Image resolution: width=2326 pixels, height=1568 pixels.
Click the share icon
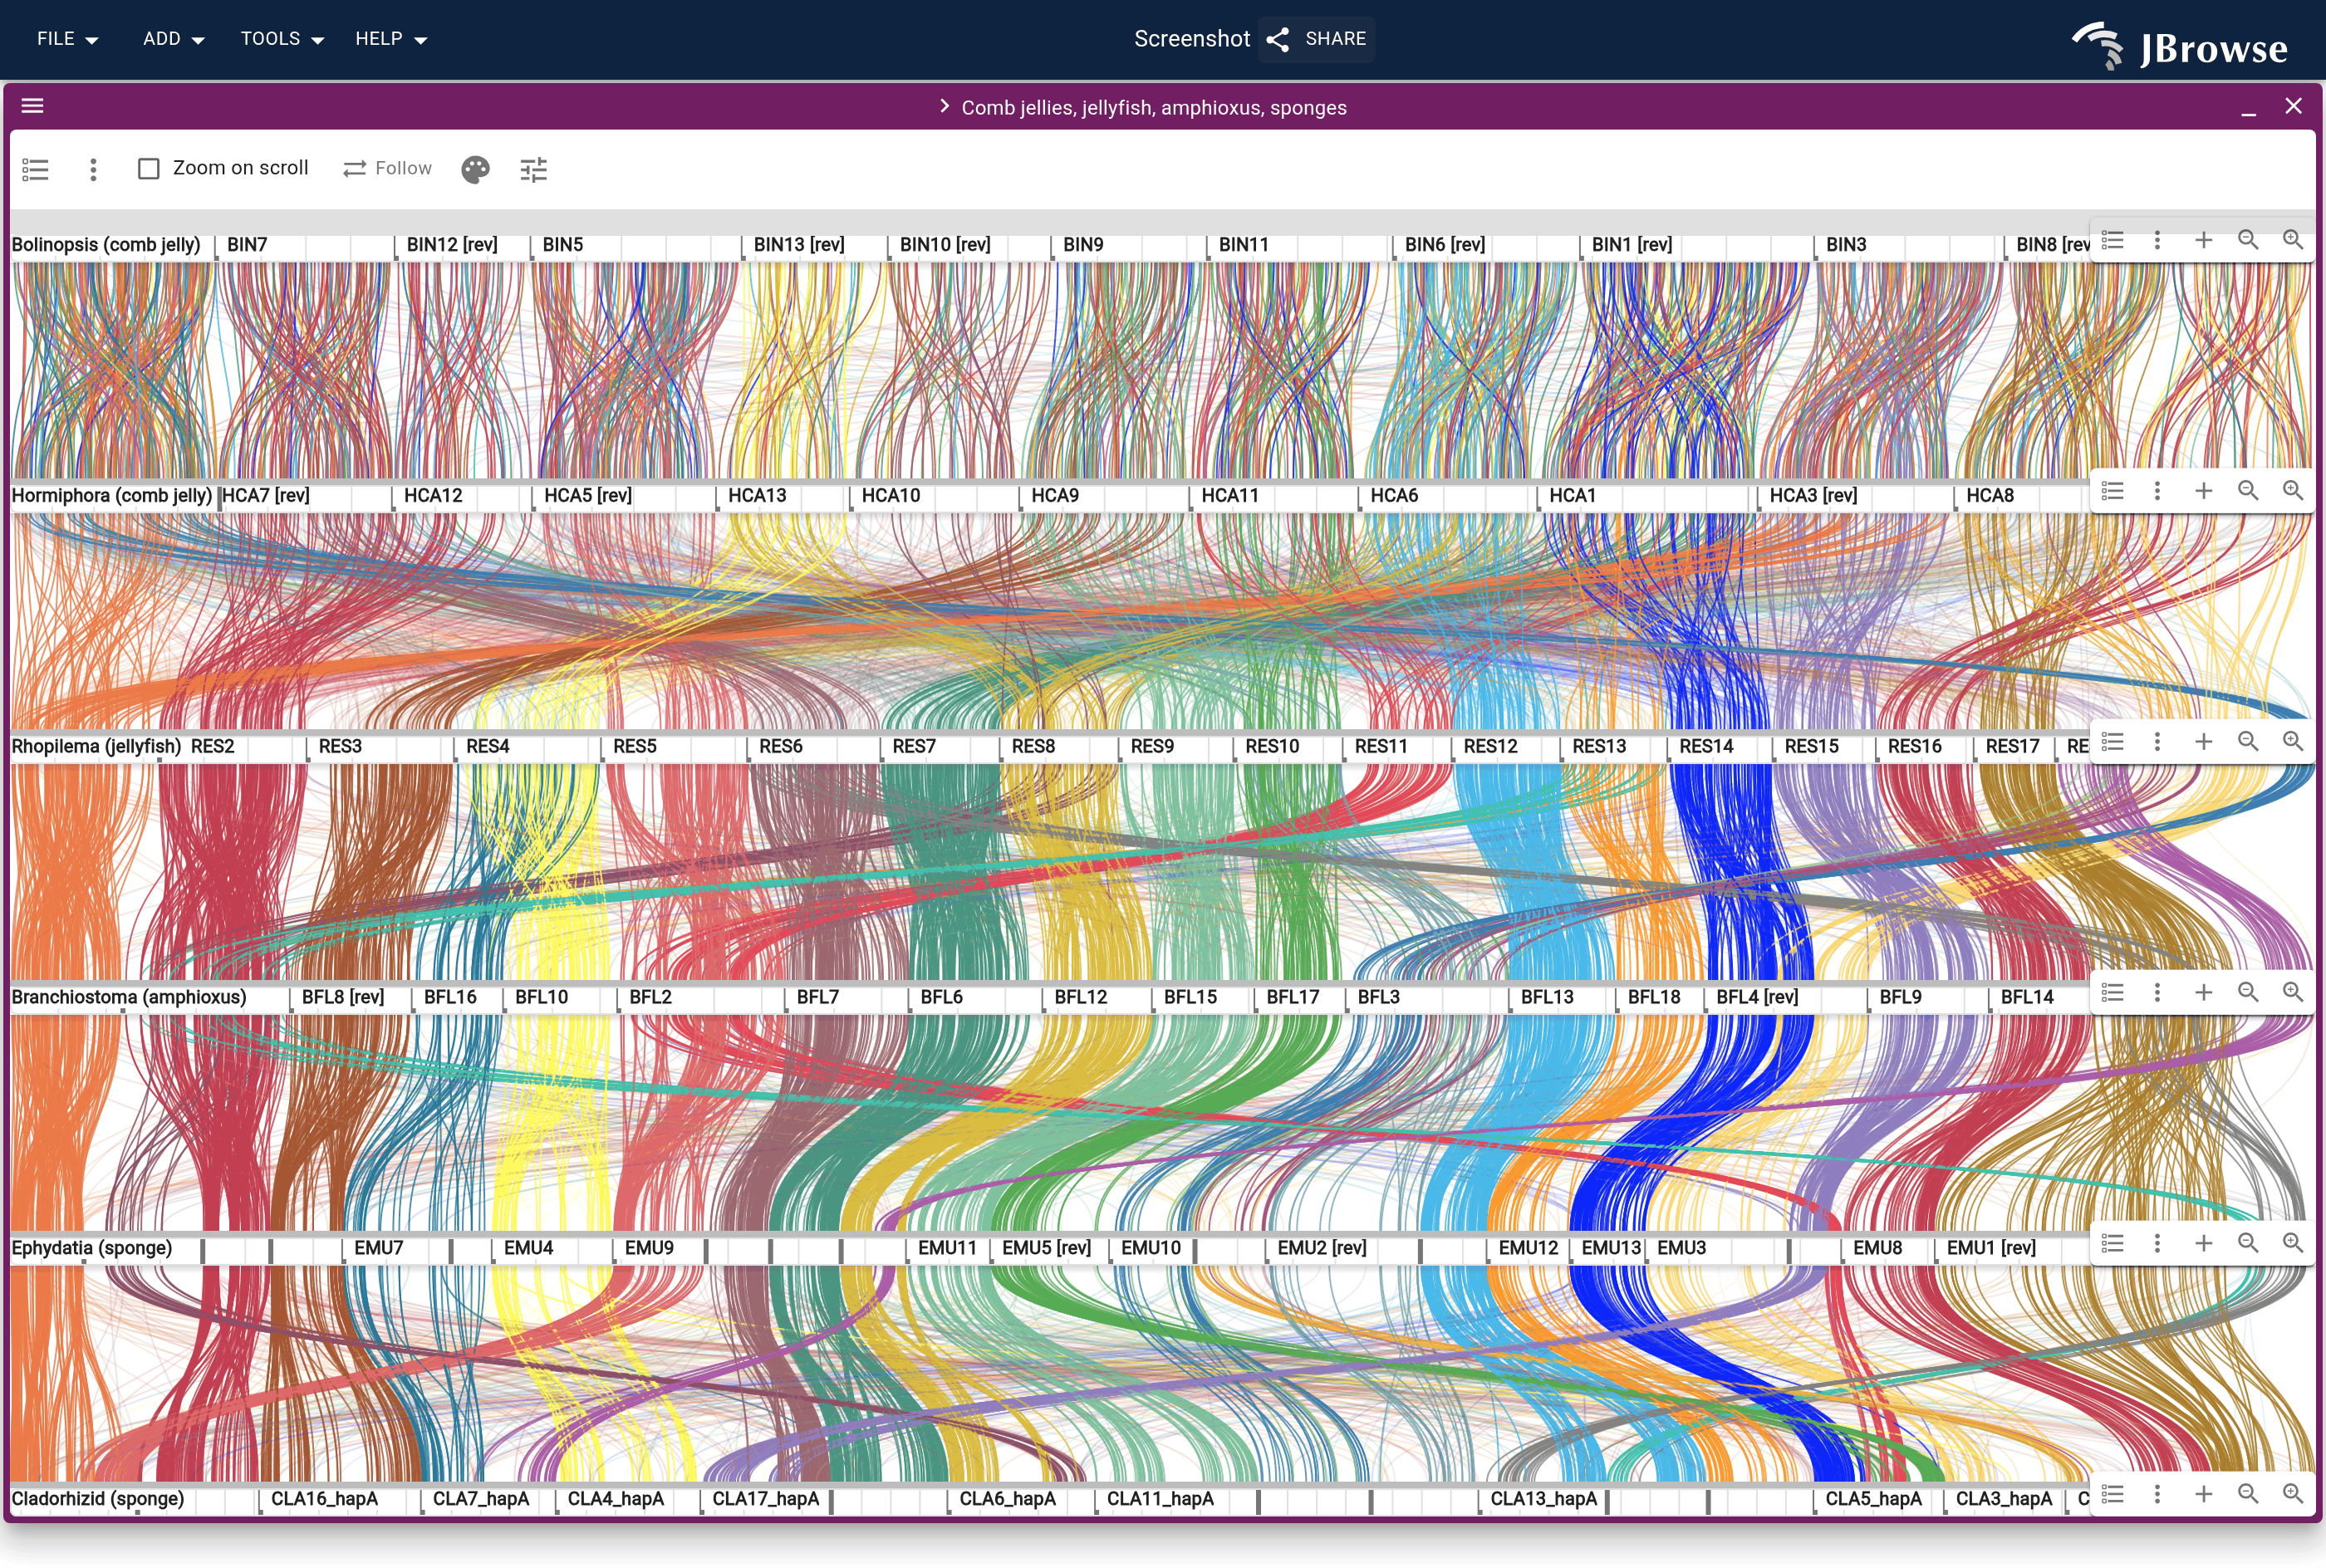pos(1277,39)
